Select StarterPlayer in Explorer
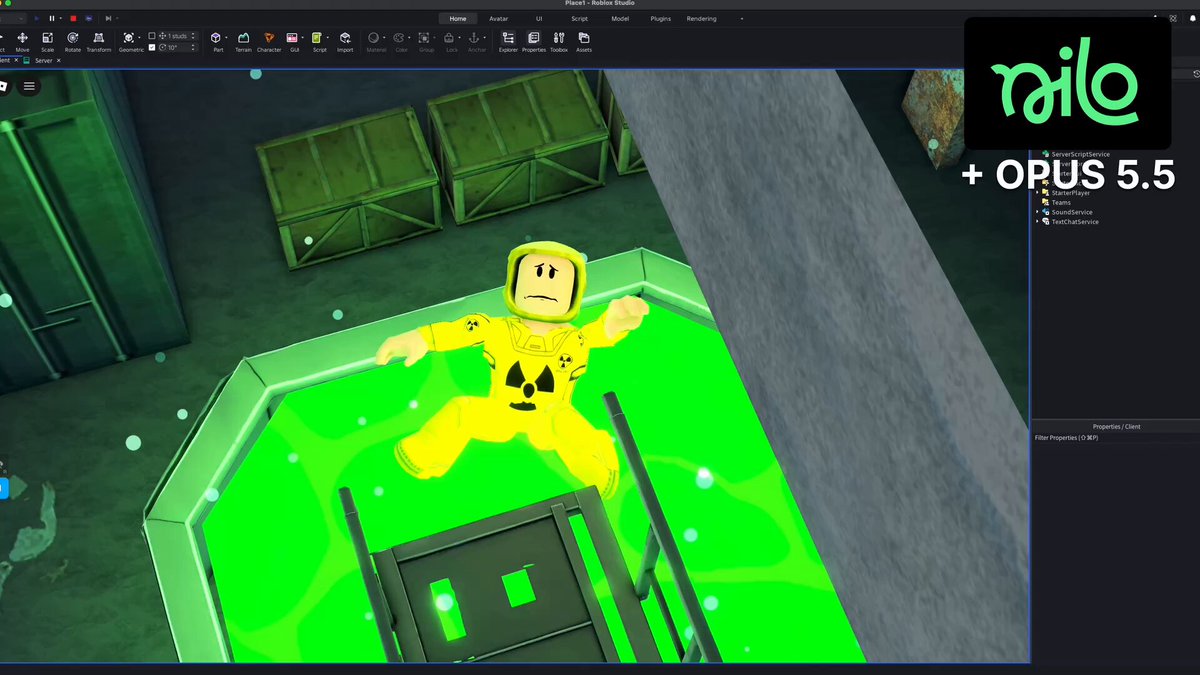This screenshot has width=1200, height=675. 1071,193
